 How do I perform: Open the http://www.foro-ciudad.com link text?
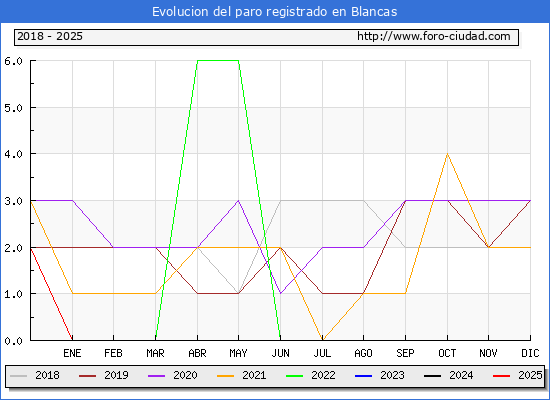click(434, 36)
